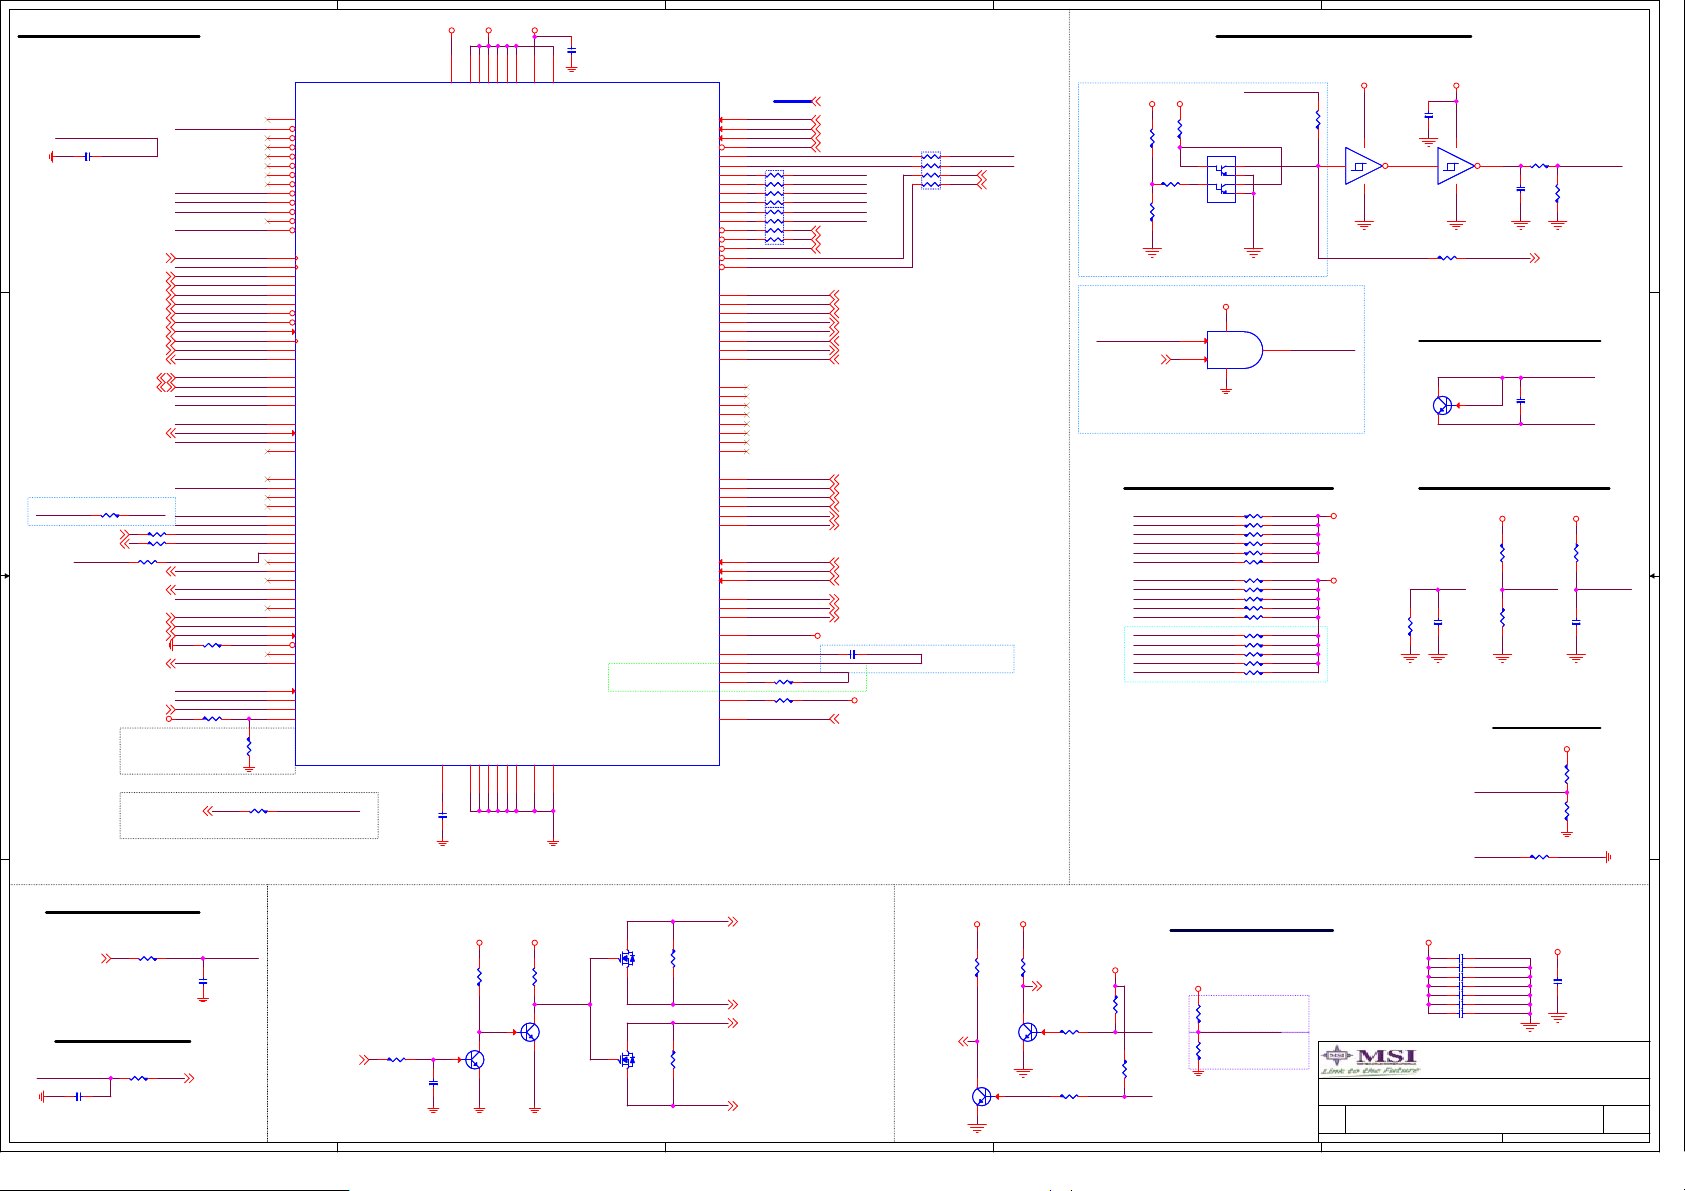1685x1191 pixels.
Task: Pick the Schmitt inverter fed by transistor pair
Action: (x=1365, y=166)
